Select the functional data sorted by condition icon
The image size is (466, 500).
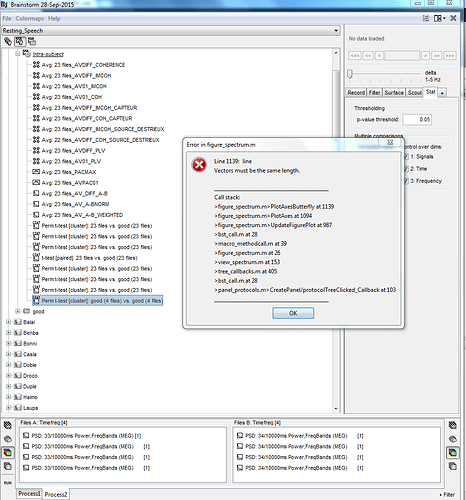pos(32,41)
